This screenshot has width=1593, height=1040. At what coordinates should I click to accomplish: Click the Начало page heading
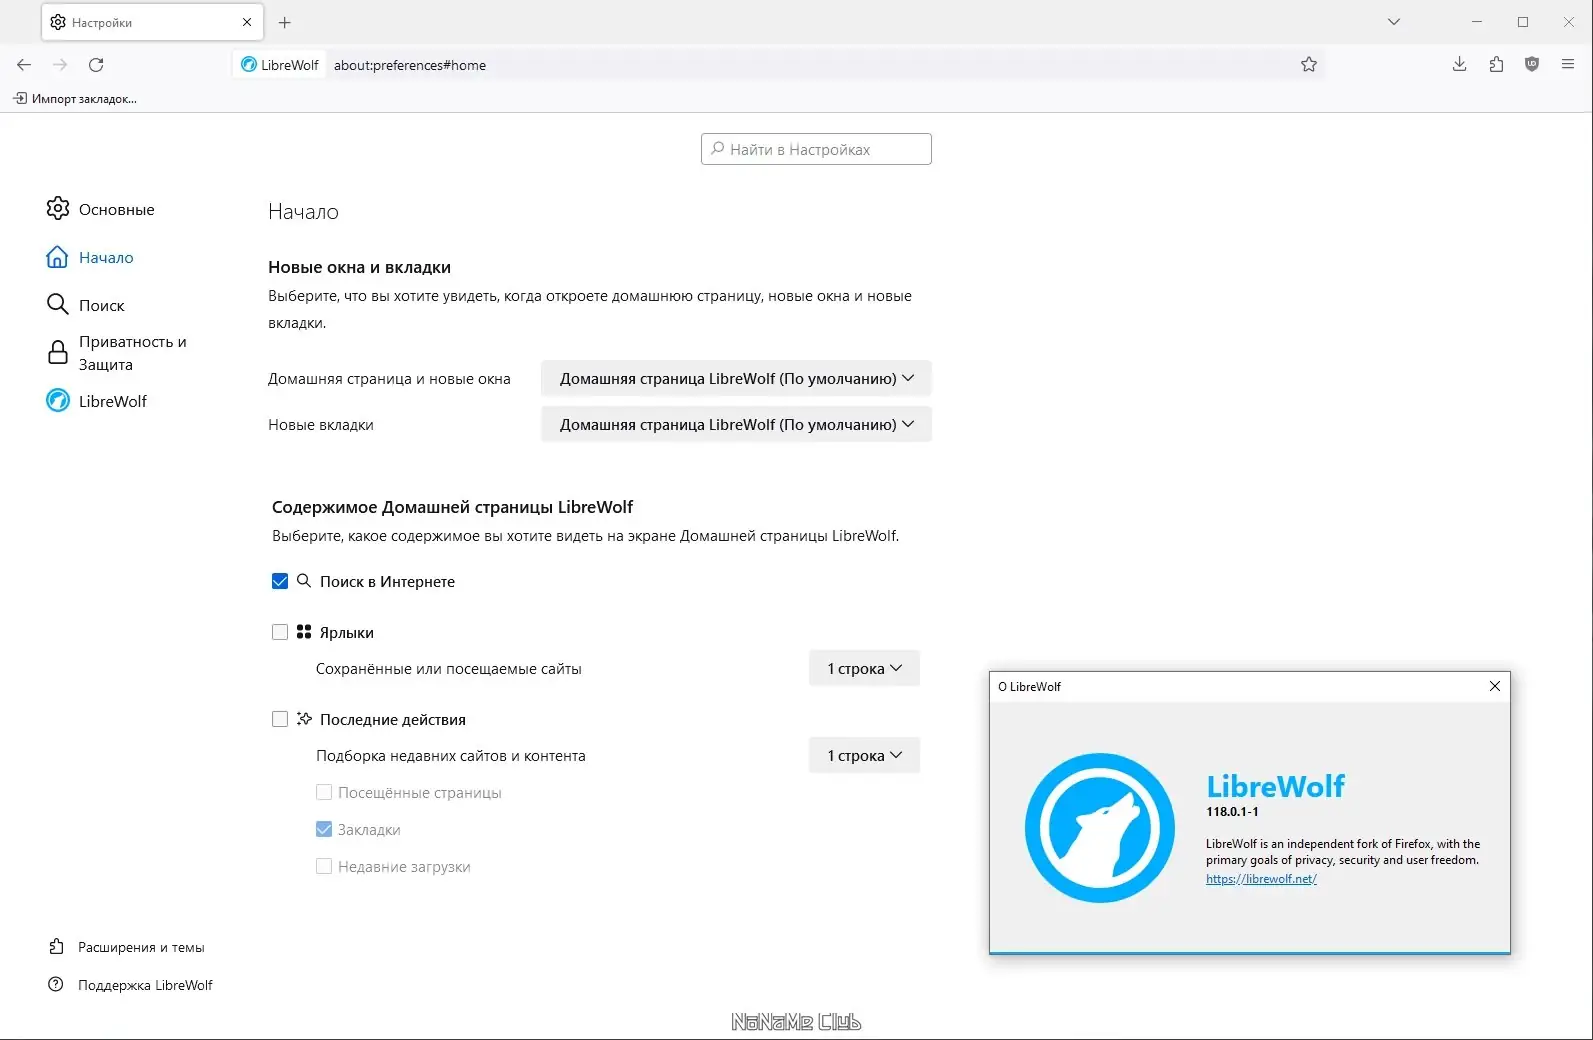pyautogui.click(x=303, y=212)
